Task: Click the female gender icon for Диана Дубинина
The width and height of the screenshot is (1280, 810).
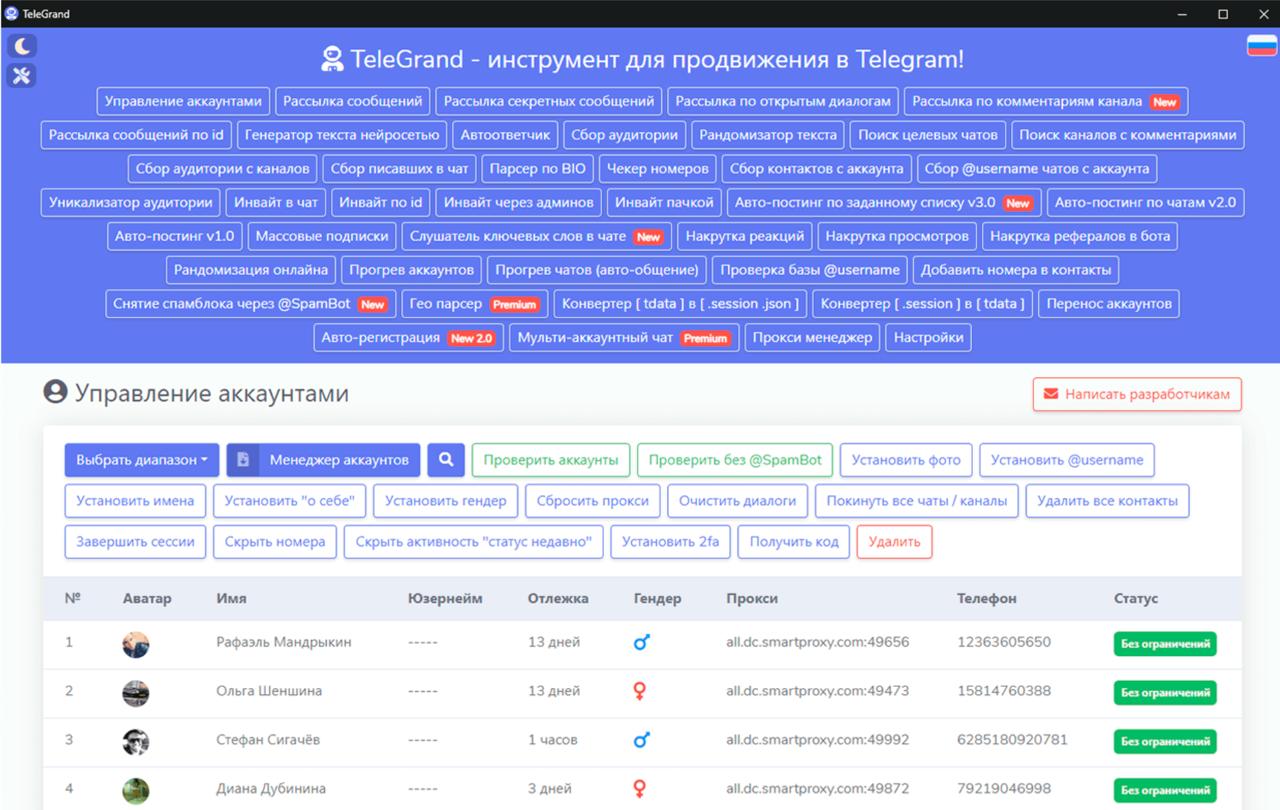Action: 641,789
